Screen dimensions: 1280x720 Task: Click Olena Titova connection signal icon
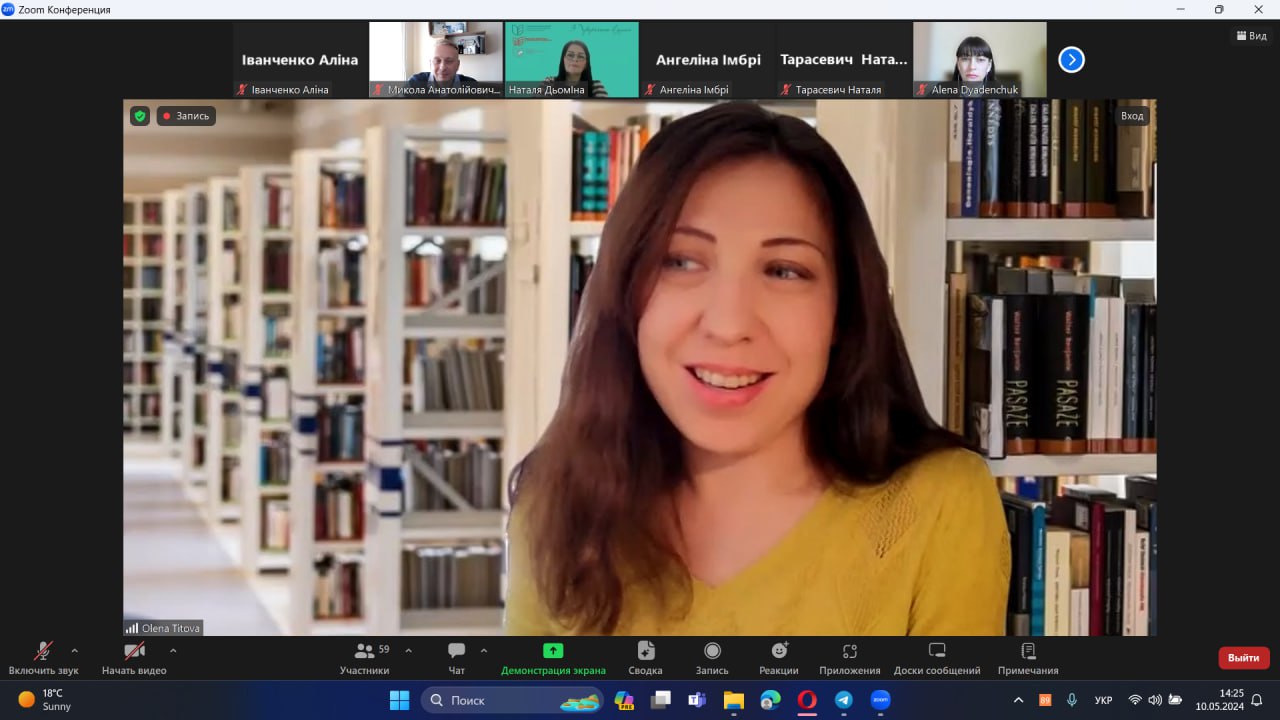click(x=132, y=628)
